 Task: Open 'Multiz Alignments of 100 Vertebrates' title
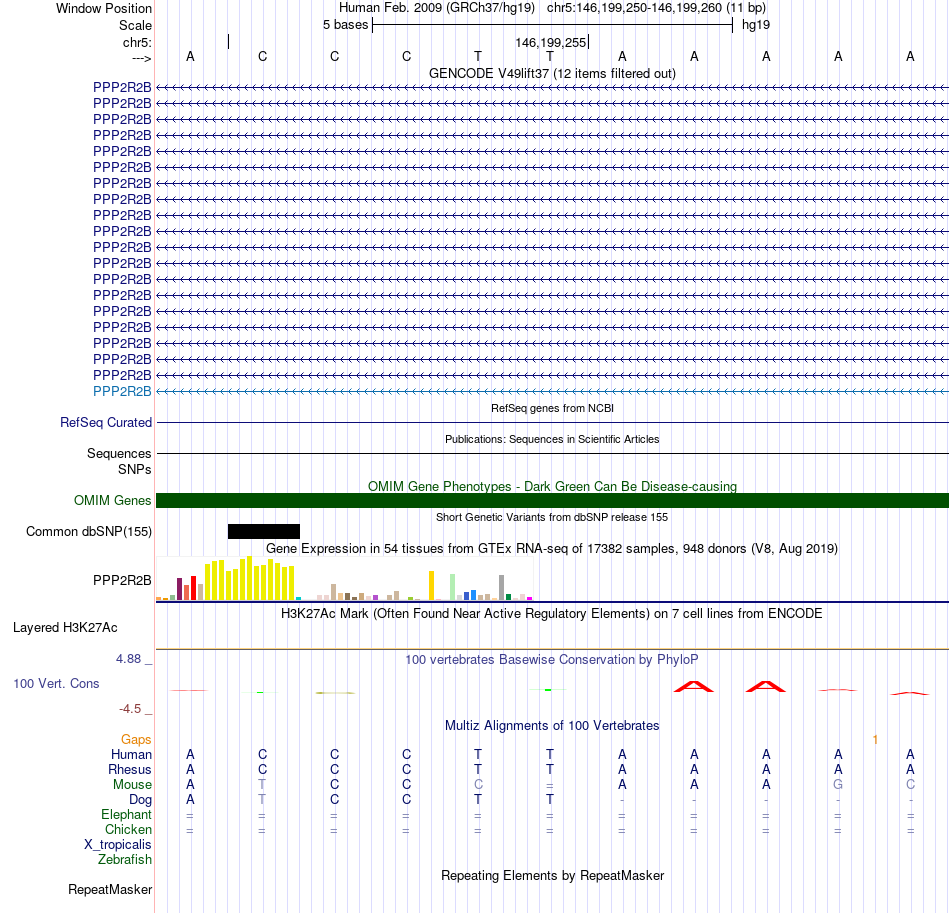552,726
